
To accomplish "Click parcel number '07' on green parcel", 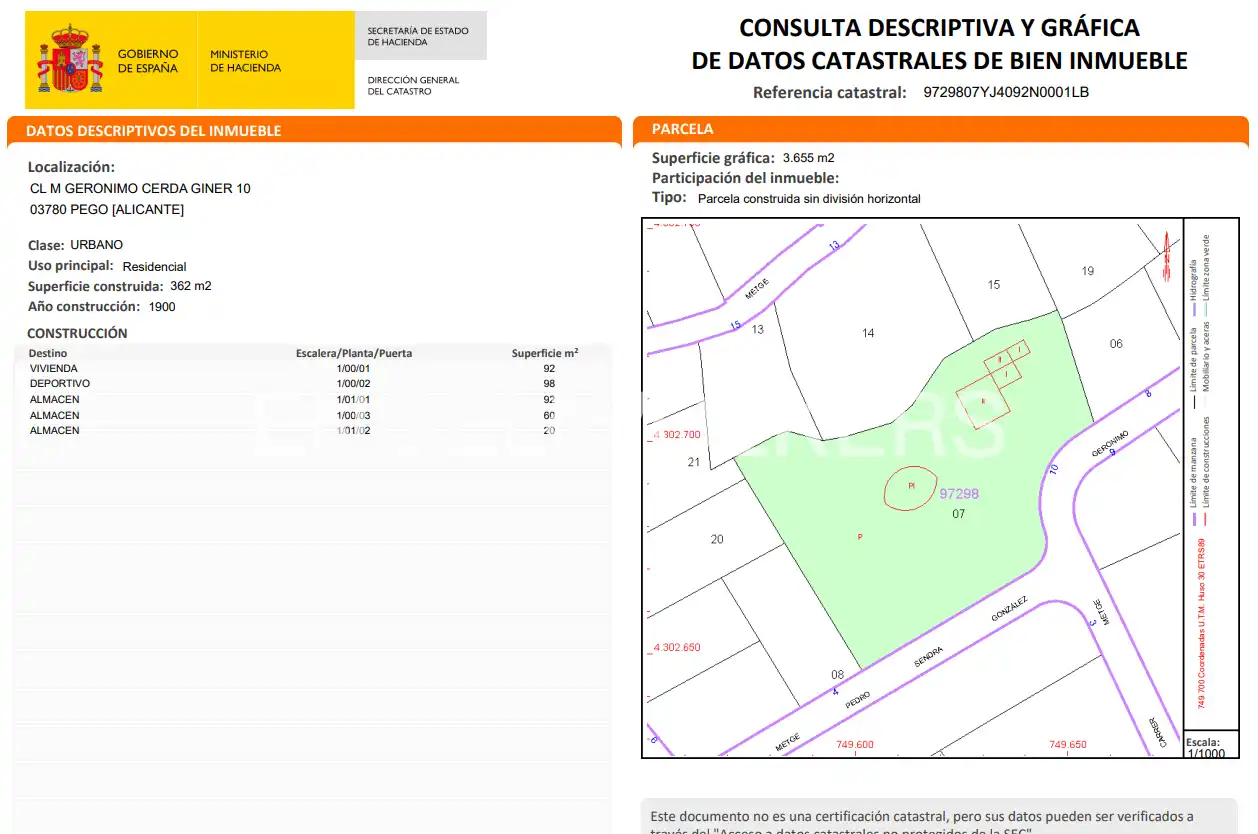I will point(958,514).
